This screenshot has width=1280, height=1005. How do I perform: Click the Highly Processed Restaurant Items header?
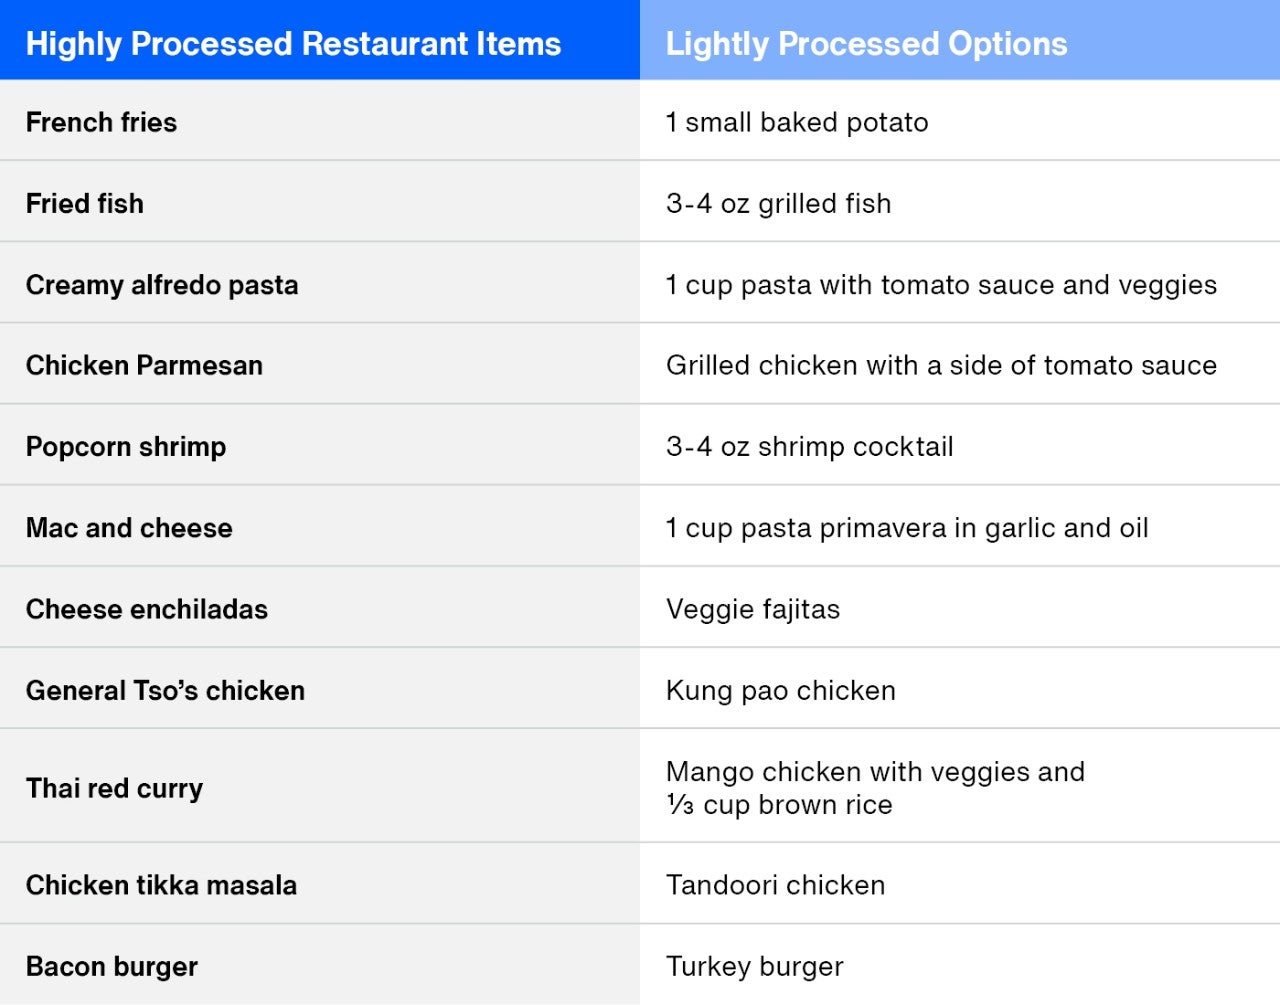click(293, 44)
